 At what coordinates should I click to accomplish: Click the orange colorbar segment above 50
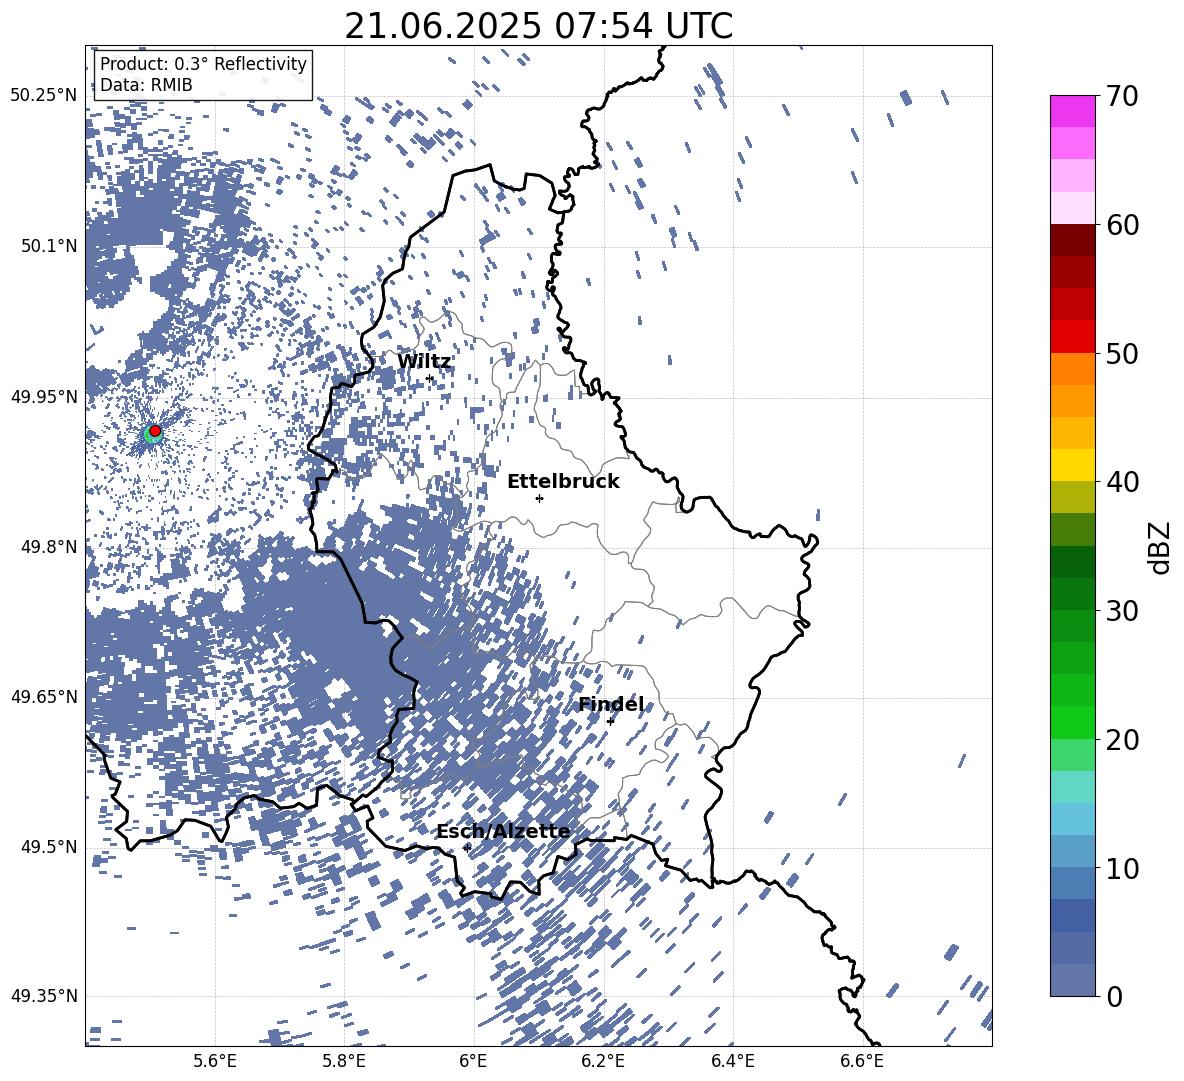[1072, 368]
